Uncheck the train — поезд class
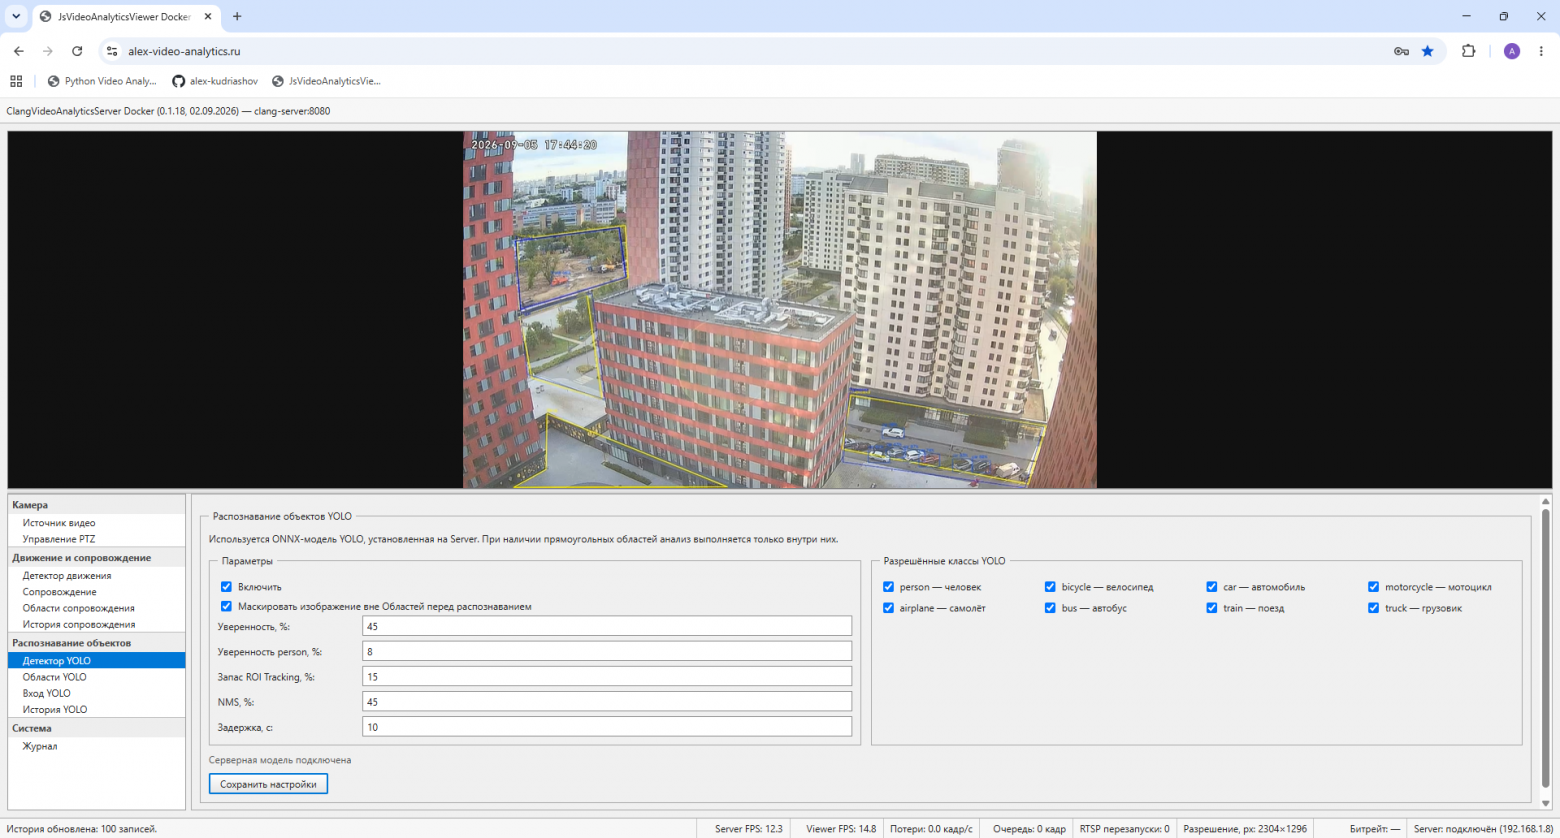1560x838 pixels. pyautogui.click(x=1212, y=608)
